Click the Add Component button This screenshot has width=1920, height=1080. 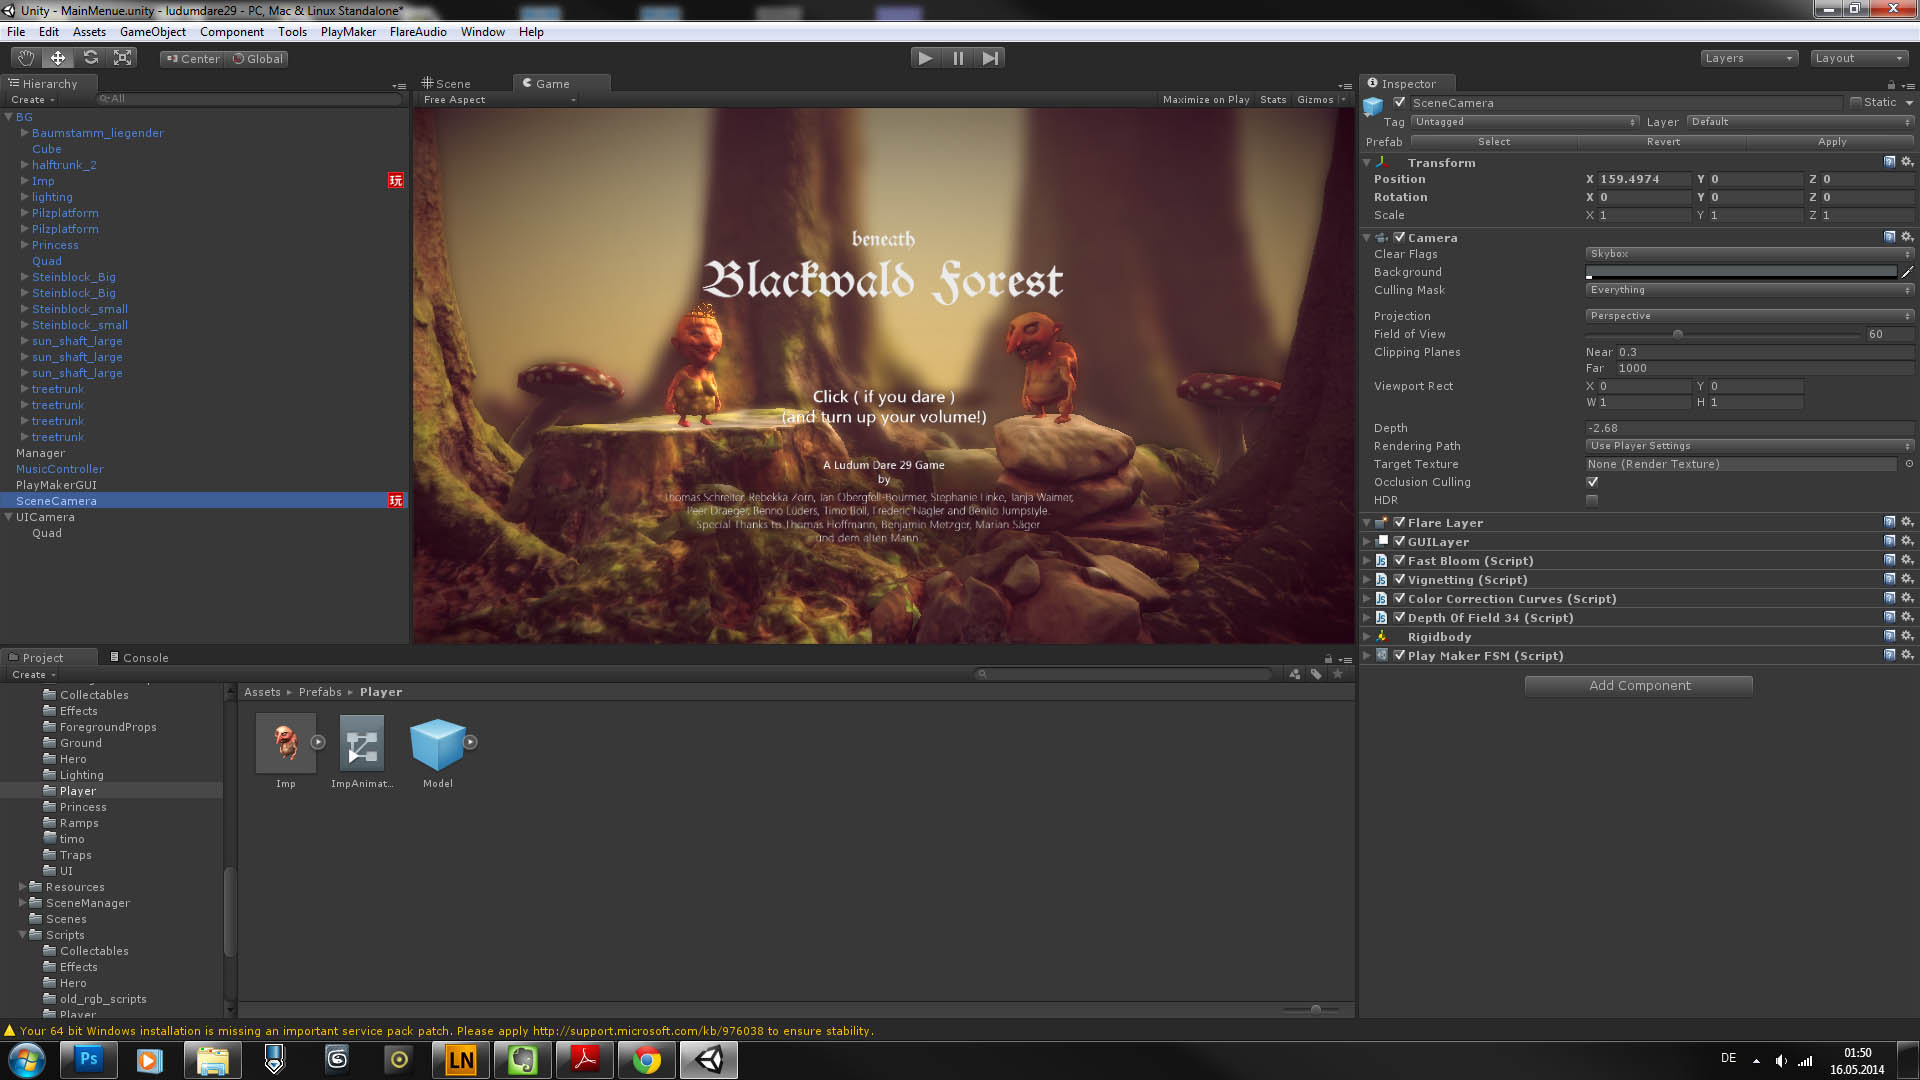[1639, 685]
